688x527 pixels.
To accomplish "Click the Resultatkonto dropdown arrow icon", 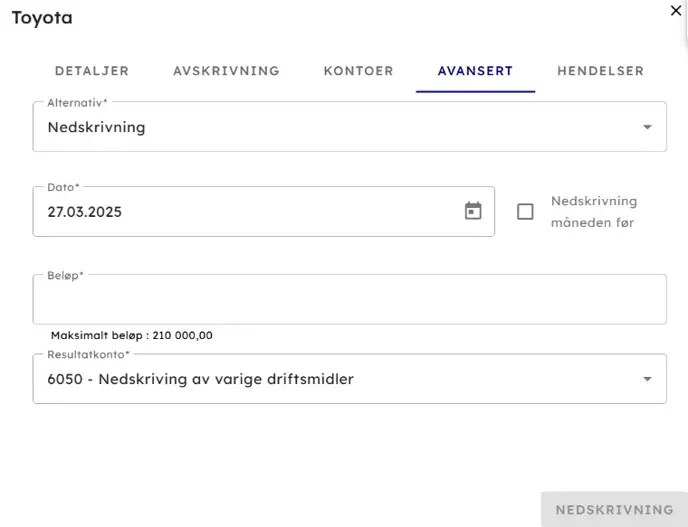I will pyautogui.click(x=647, y=379).
